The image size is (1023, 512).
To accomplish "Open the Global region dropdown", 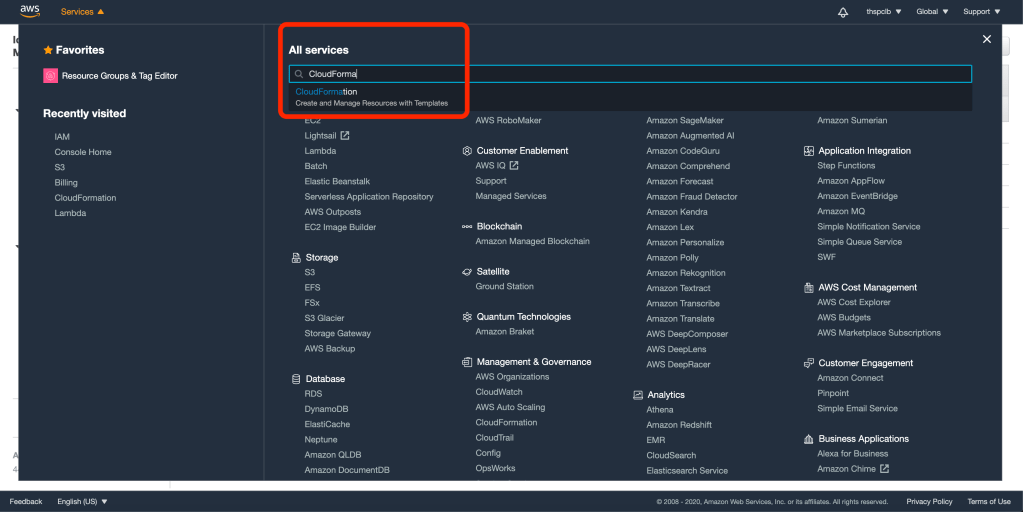I will point(932,12).
